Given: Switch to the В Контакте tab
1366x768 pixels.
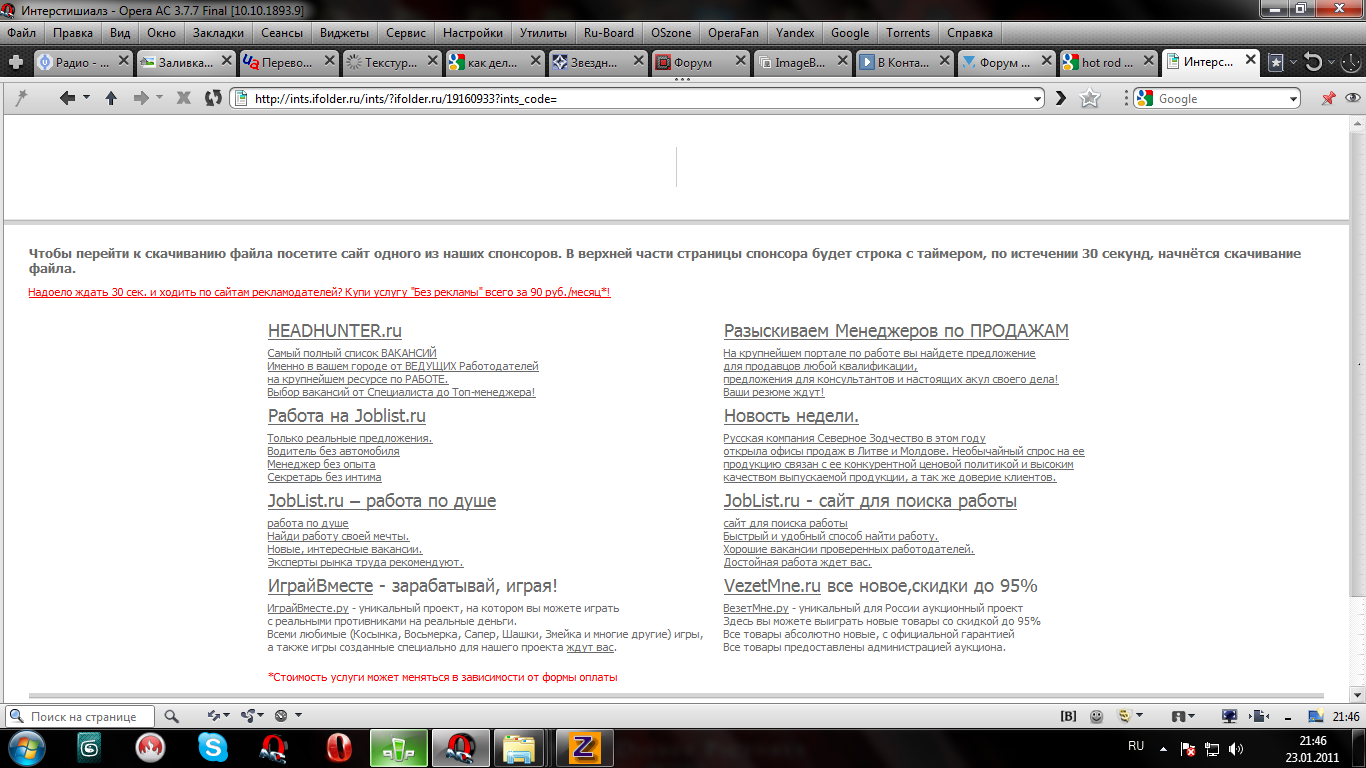Looking at the screenshot, I should click(x=904, y=62).
